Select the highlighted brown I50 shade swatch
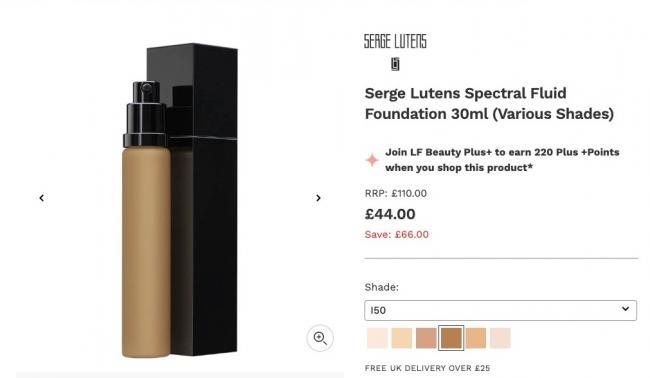 point(451,338)
